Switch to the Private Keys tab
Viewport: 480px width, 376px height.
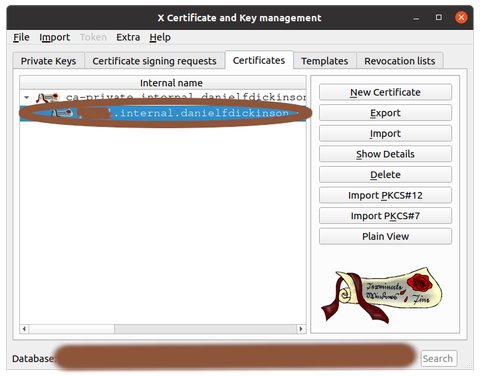(48, 61)
